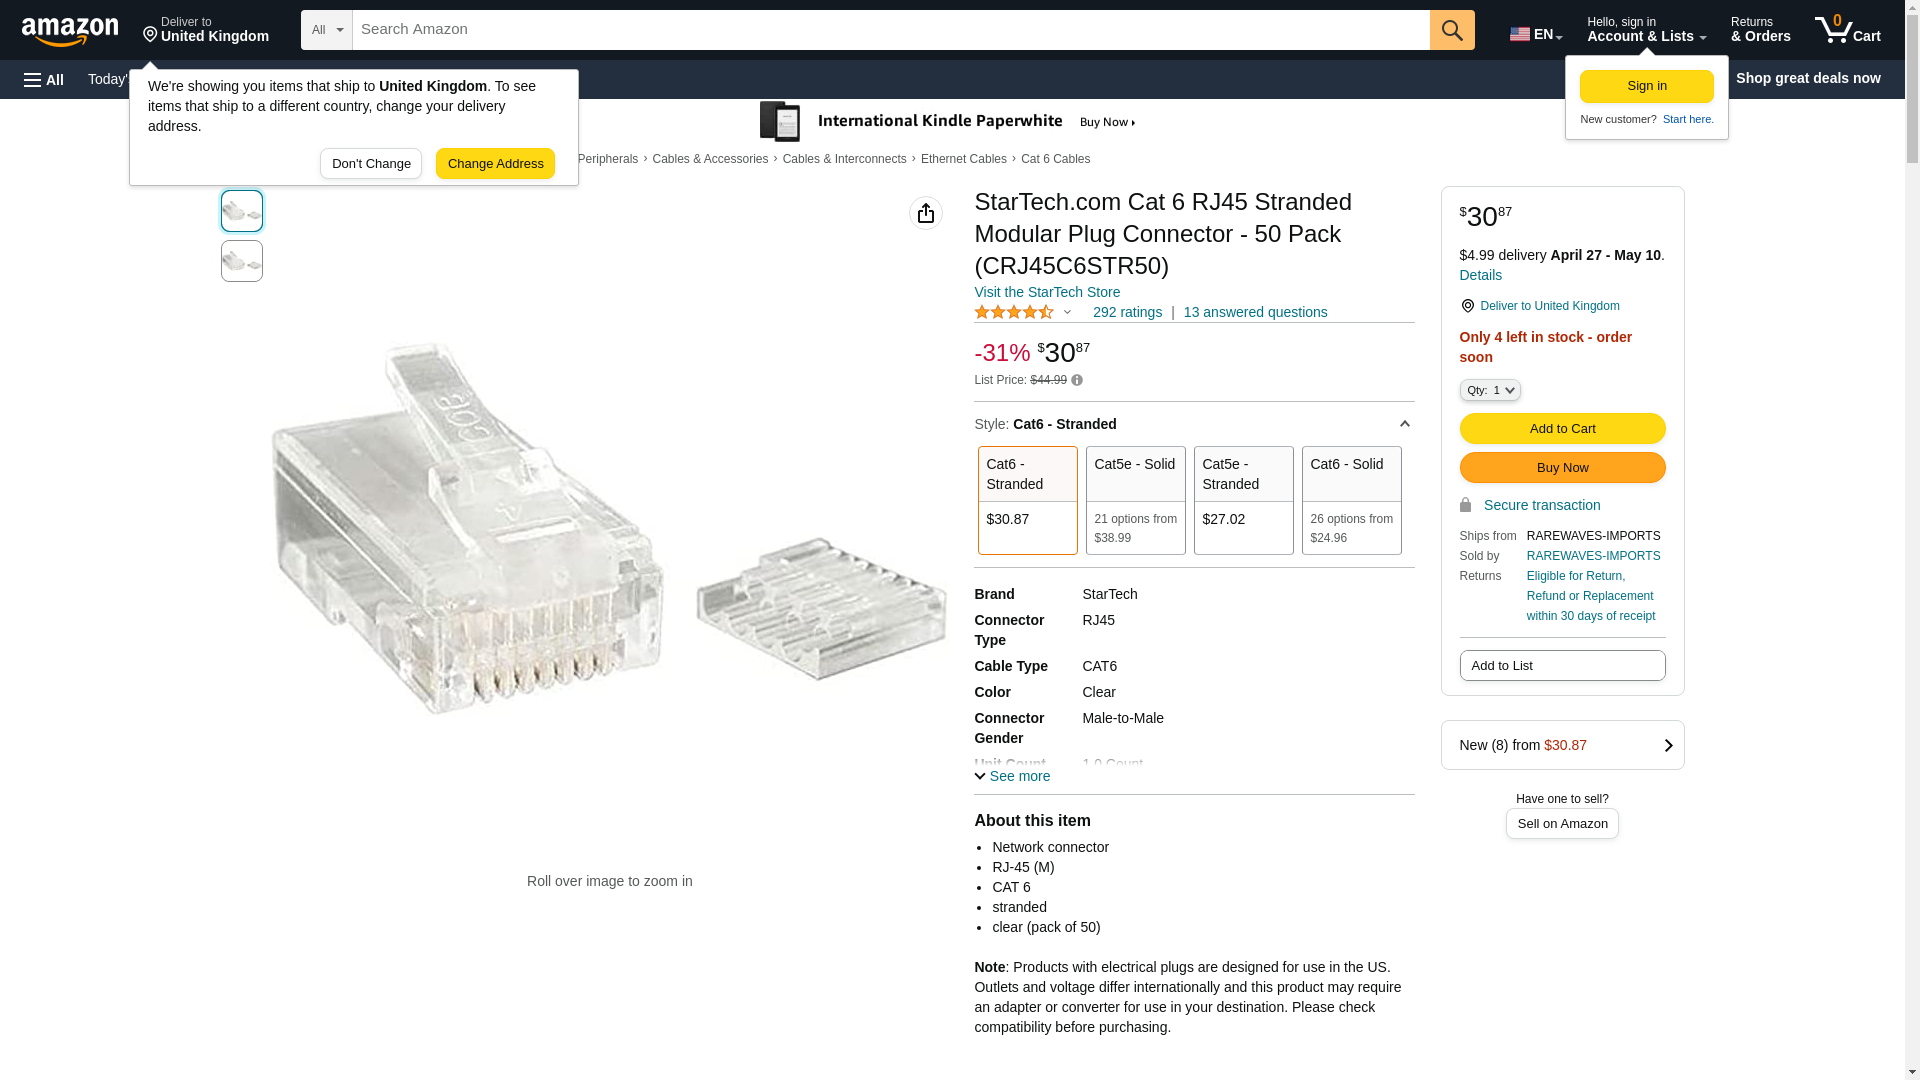1920x1080 pixels.
Task: Click the share icon on product image
Action: click(925, 213)
